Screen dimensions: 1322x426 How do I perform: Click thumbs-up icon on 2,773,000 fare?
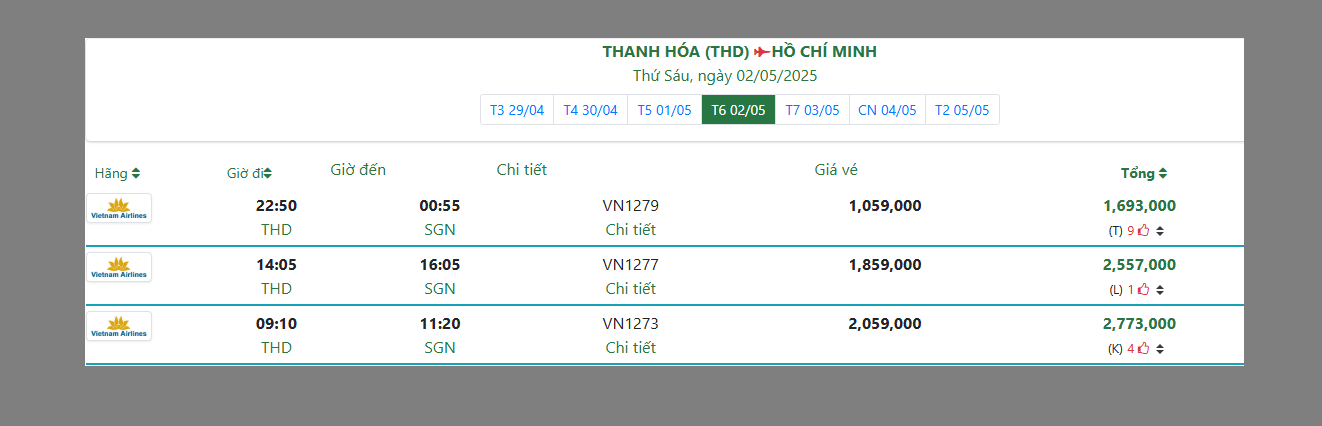tap(1144, 349)
